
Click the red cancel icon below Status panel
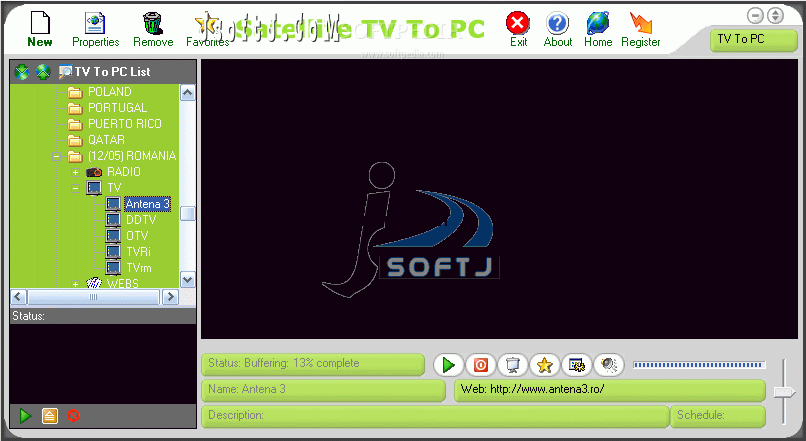[x=74, y=415]
